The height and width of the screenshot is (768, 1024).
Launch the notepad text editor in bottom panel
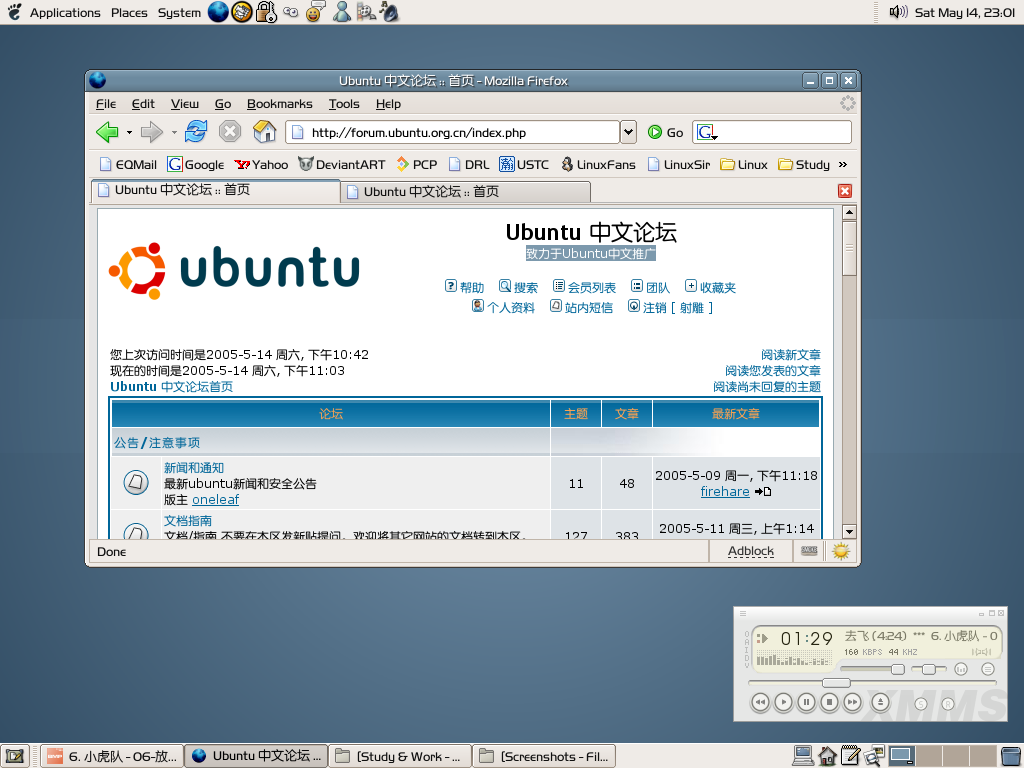tap(850, 756)
